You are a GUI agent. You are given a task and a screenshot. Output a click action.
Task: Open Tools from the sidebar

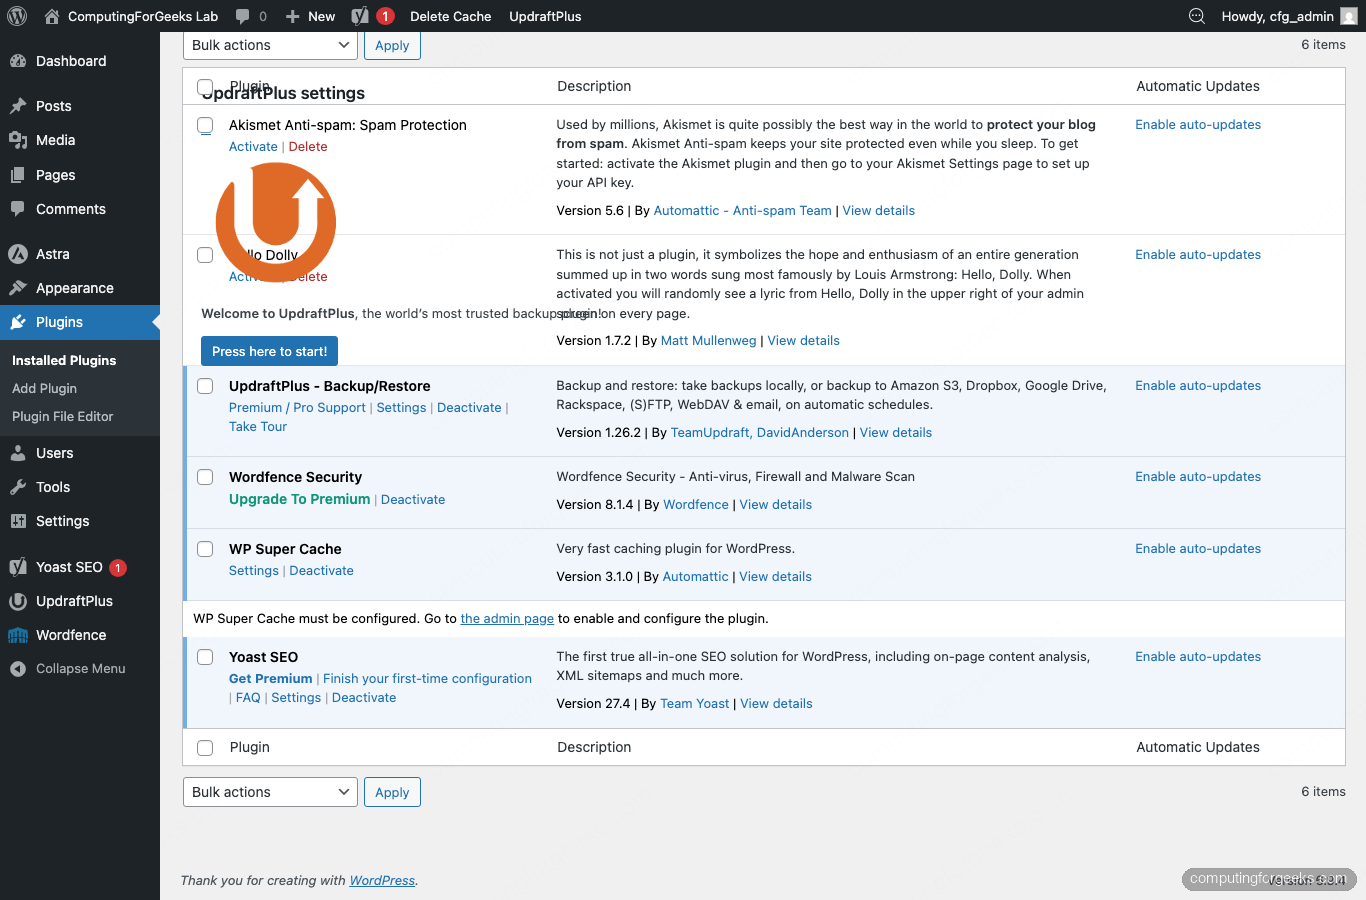point(51,487)
